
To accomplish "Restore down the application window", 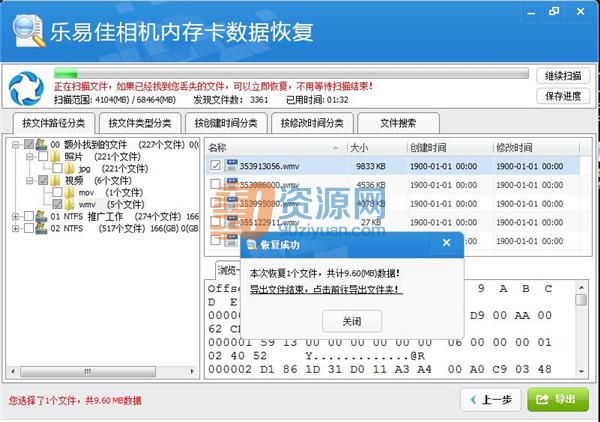I will [x=553, y=11].
